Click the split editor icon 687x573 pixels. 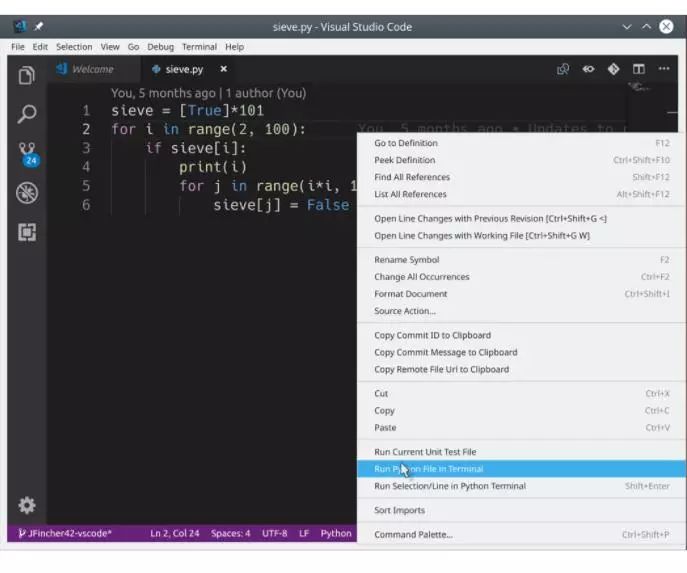(x=639, y=69)
